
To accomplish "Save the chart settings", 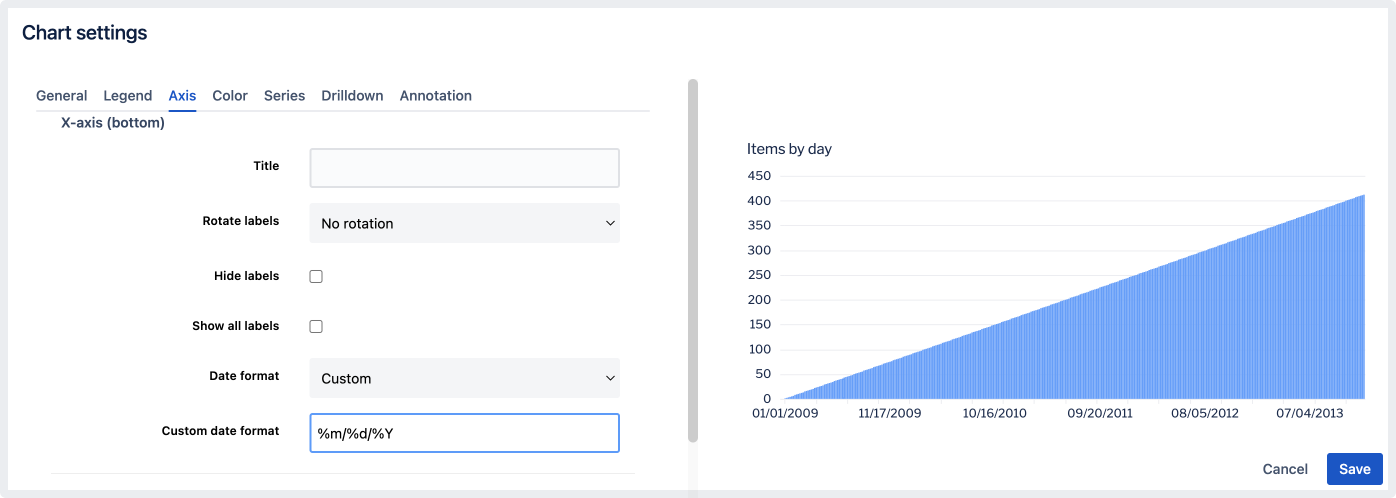I will [1354, 469].
